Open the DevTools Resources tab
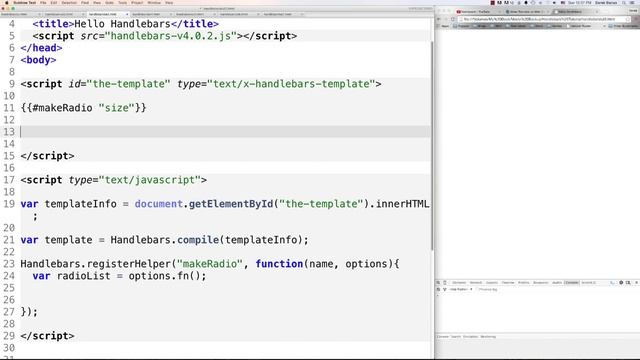640x360 pixels. click(x=540, y=282)
